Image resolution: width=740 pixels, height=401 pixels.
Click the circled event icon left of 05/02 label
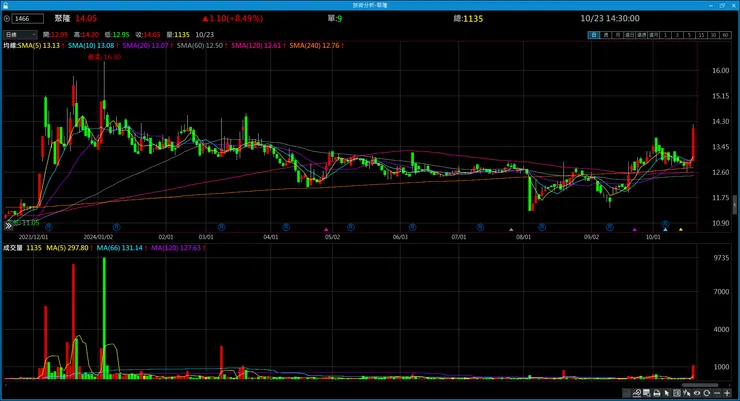tap(286, 227)
